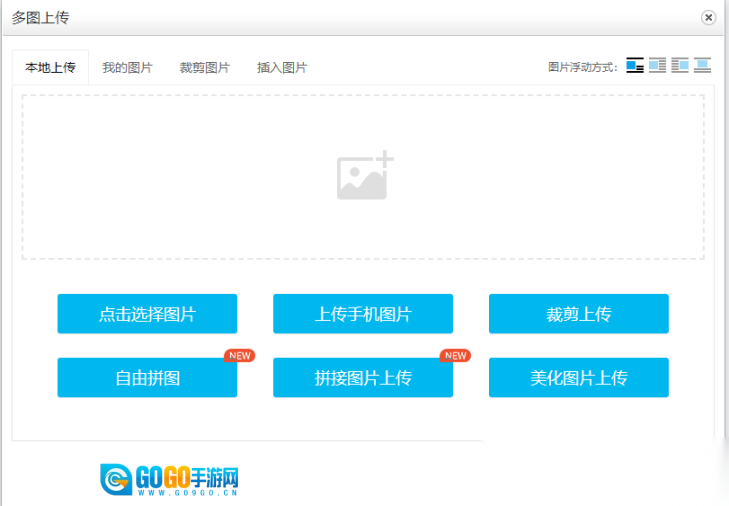Click the 图片浮动方式 label

583,68
